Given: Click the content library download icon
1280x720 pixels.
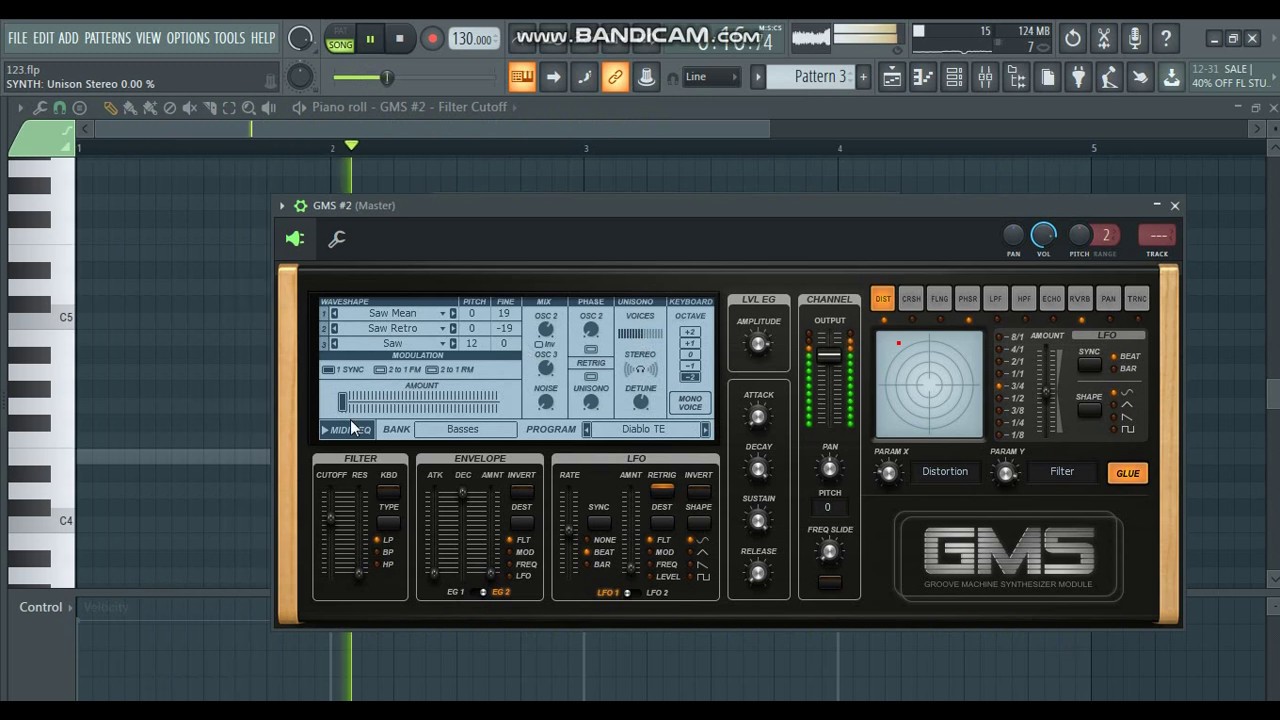Looking at the screenshot, I should click(1171, 77).
